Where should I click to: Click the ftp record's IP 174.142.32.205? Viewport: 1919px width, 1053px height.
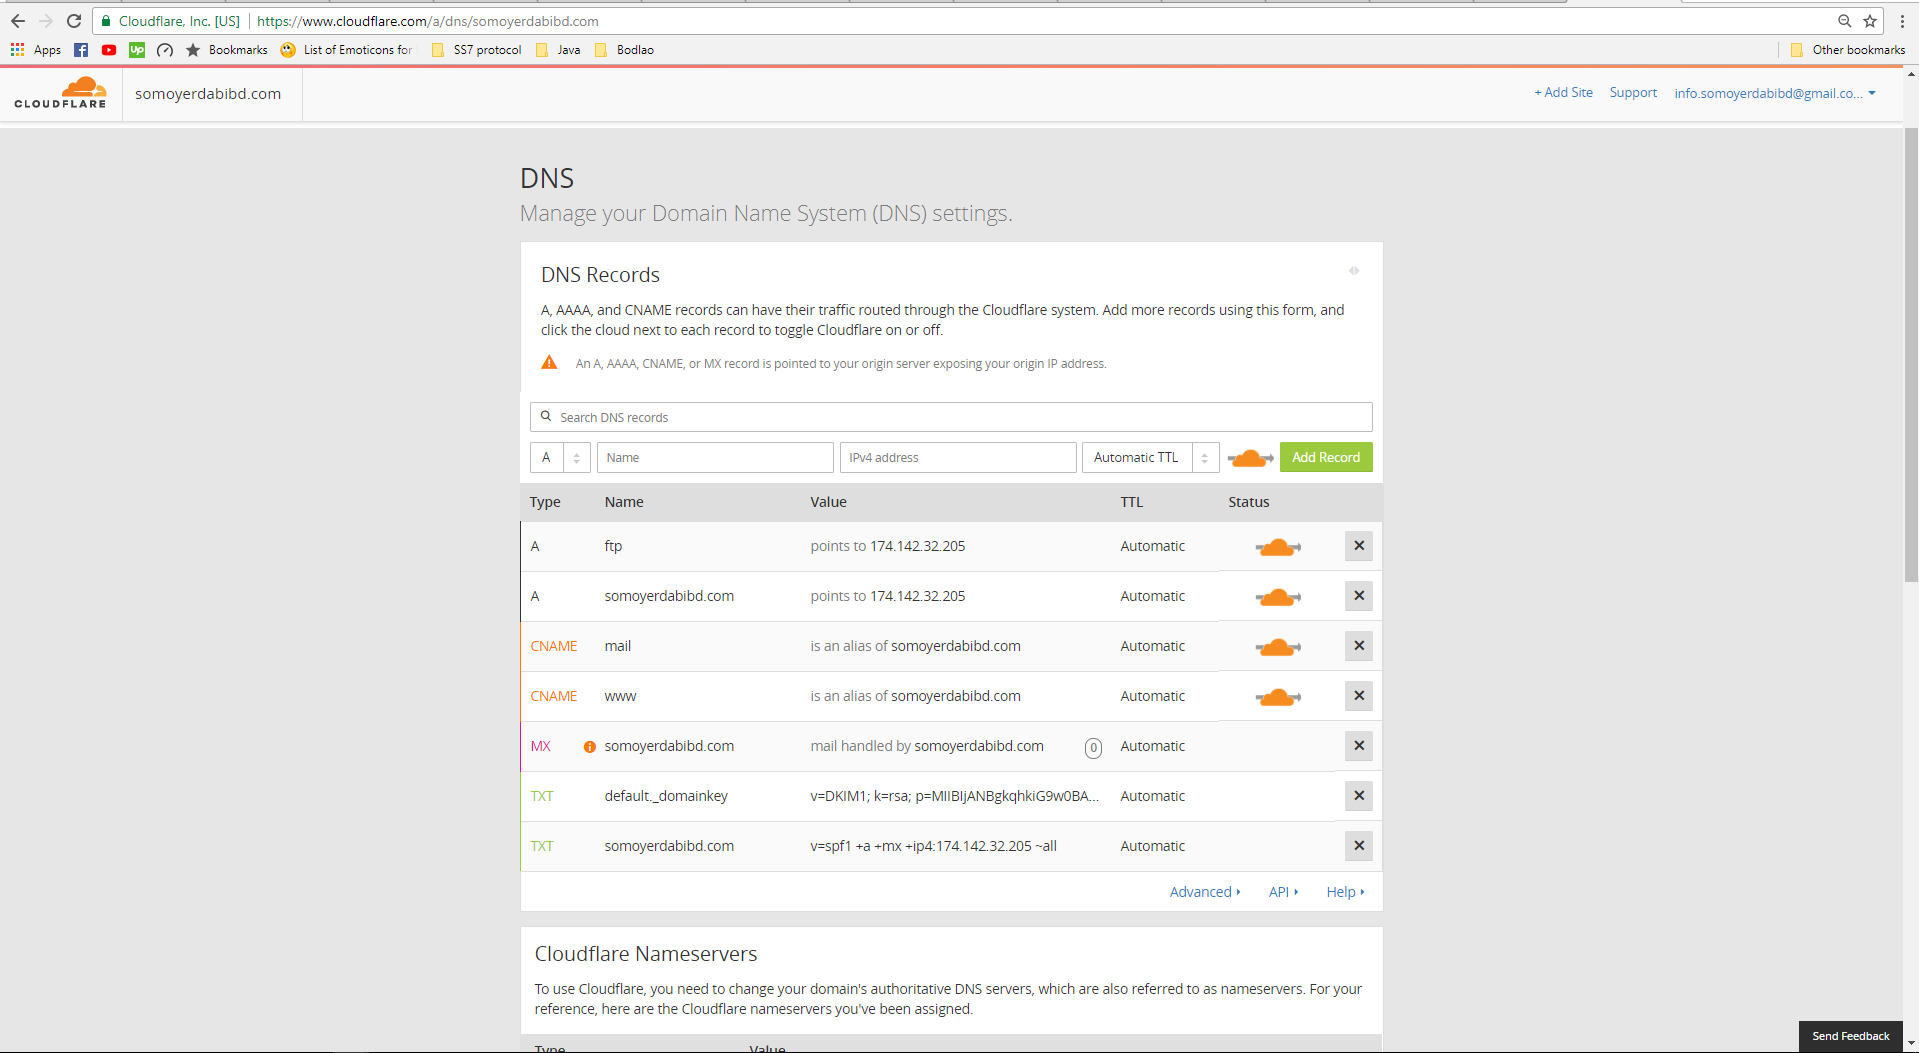click(x=917, y=546)
